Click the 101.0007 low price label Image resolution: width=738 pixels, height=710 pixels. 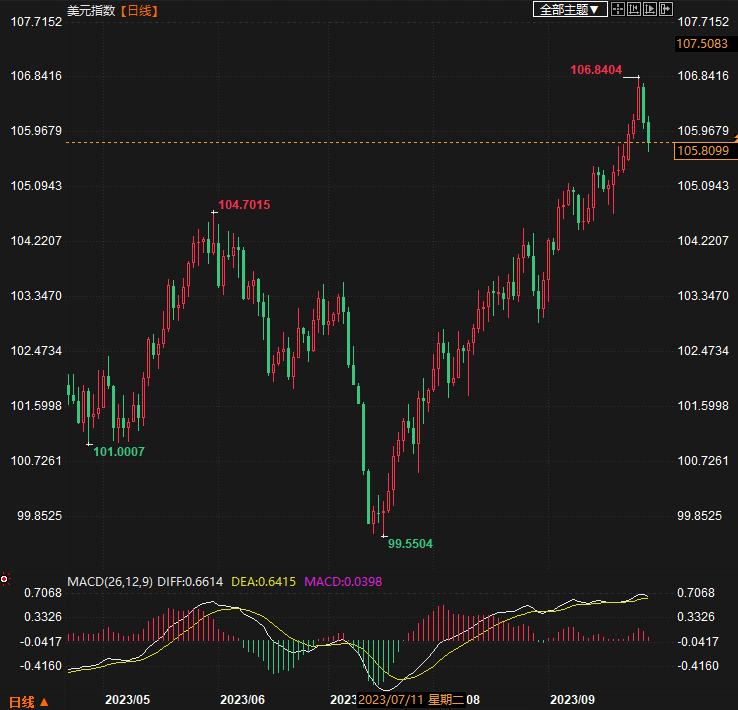pyautogui.click(x=119, y=452)
